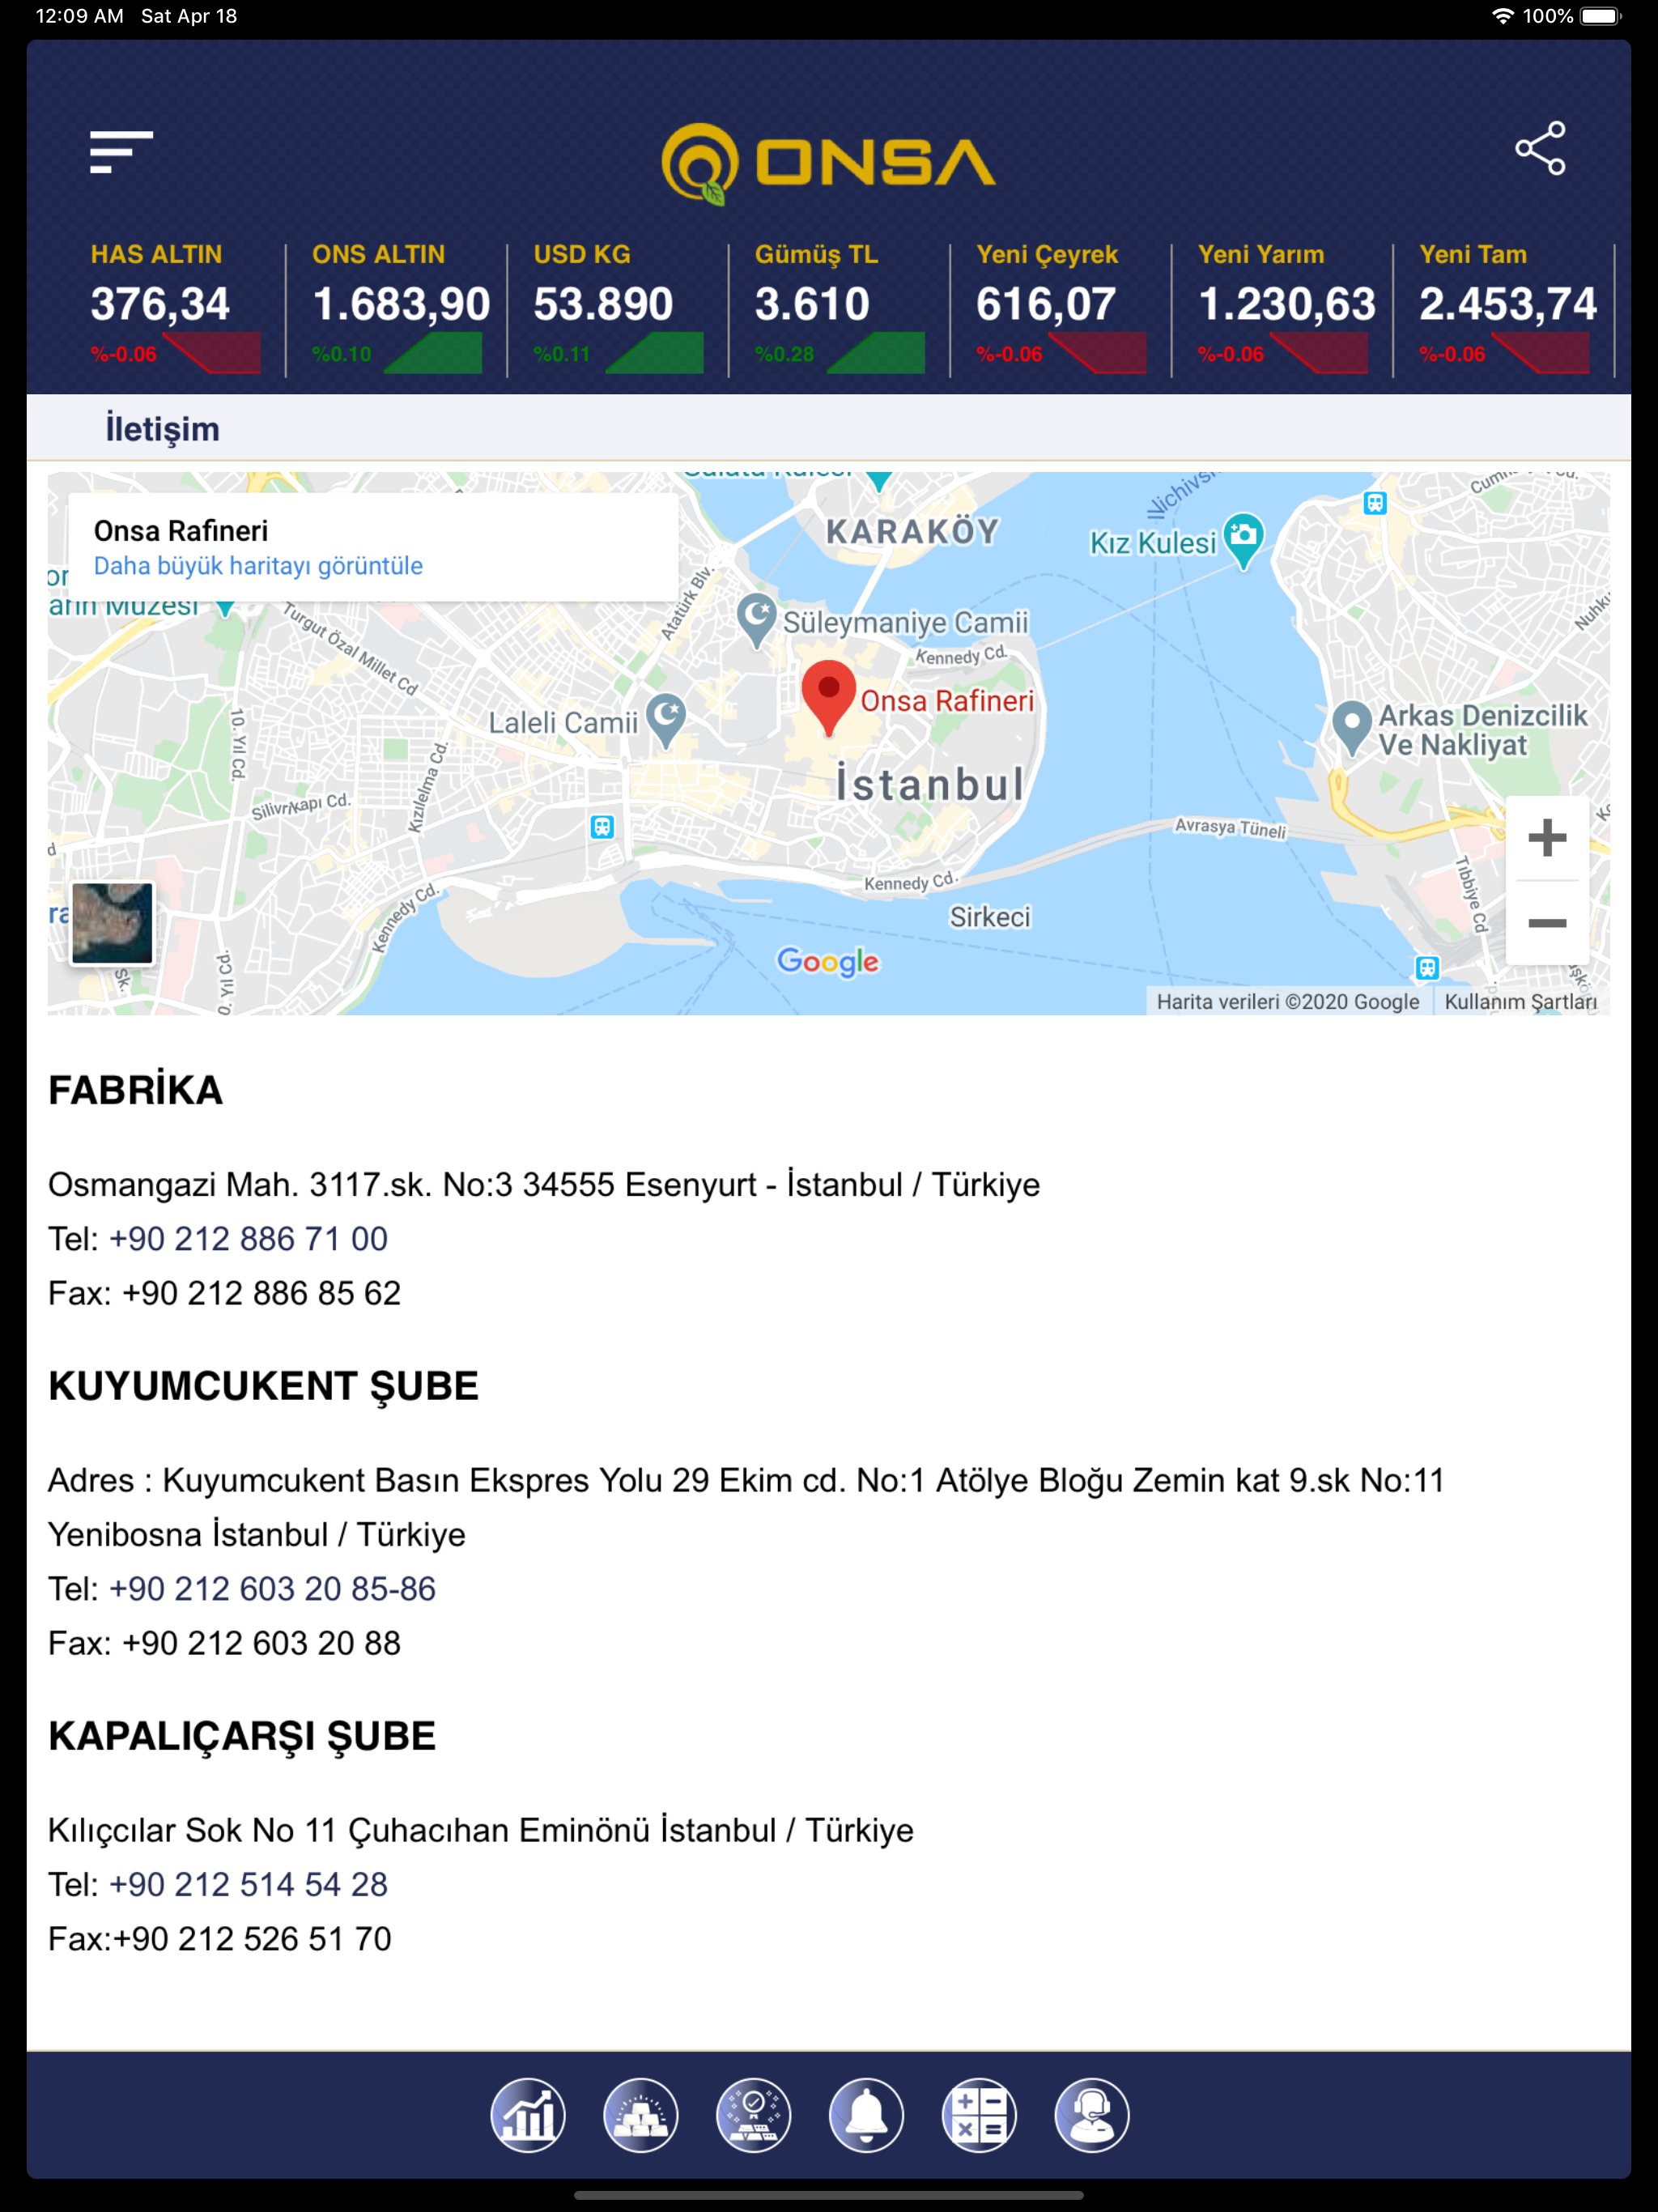Open 'Daha büyük haritayı görüntüle' link
The width and height of the screenshot is (1658, 2212).
click(258, 566)
